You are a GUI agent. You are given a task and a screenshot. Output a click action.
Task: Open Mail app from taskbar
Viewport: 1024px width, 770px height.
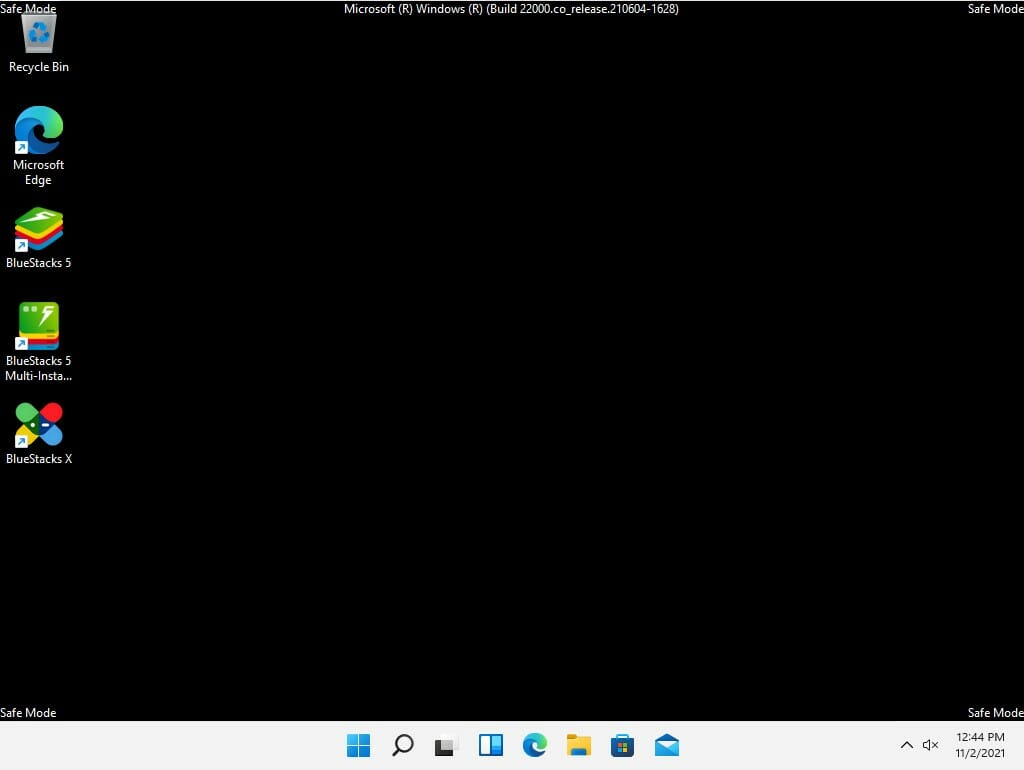click(667, 745)
